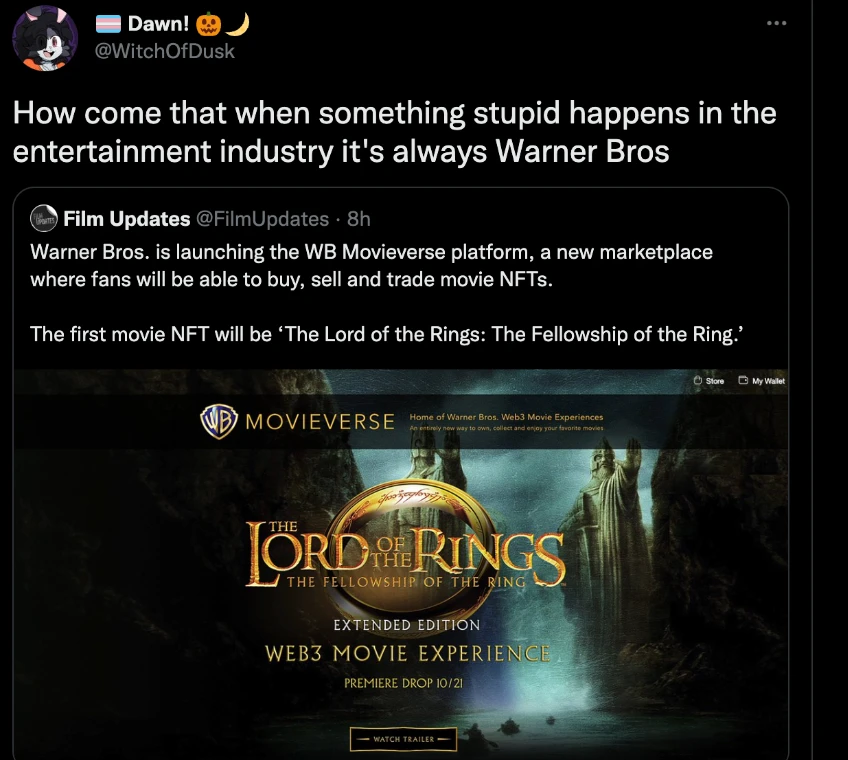Screen dimensions: 848x760
Task: Open the Film Updates account name
Action: (127, 219)
